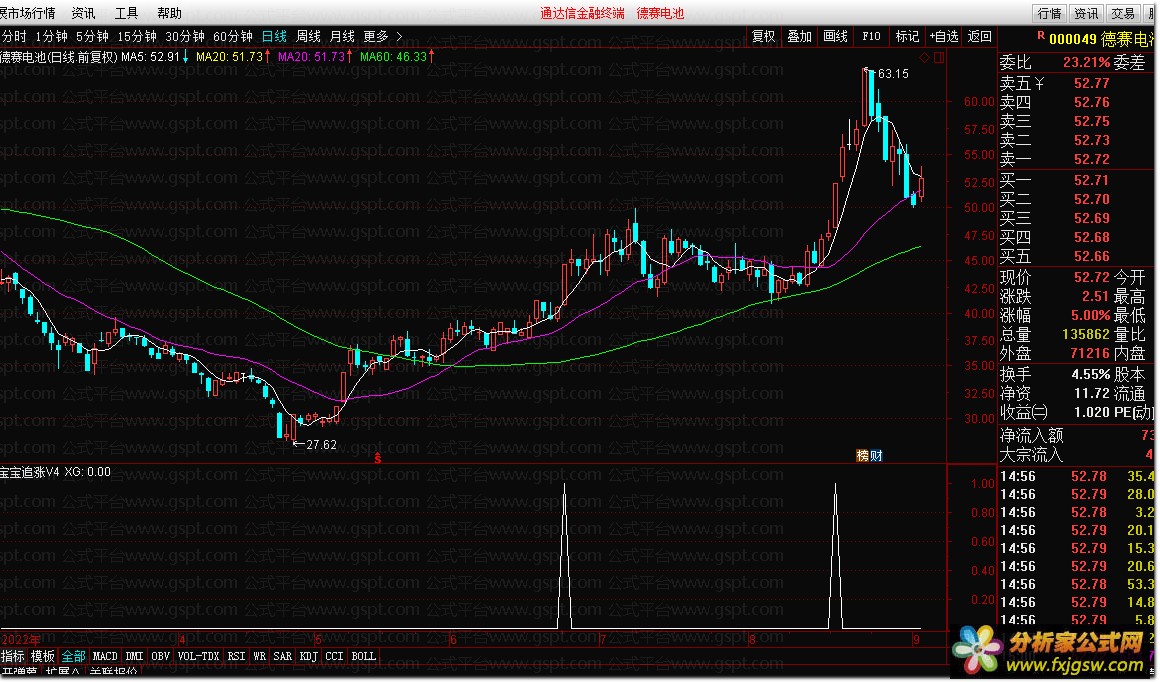The height and width of the screenshot is (682, 1160).
Task: Click the top-right 交易 button
Action: (x=1123, y=13)
